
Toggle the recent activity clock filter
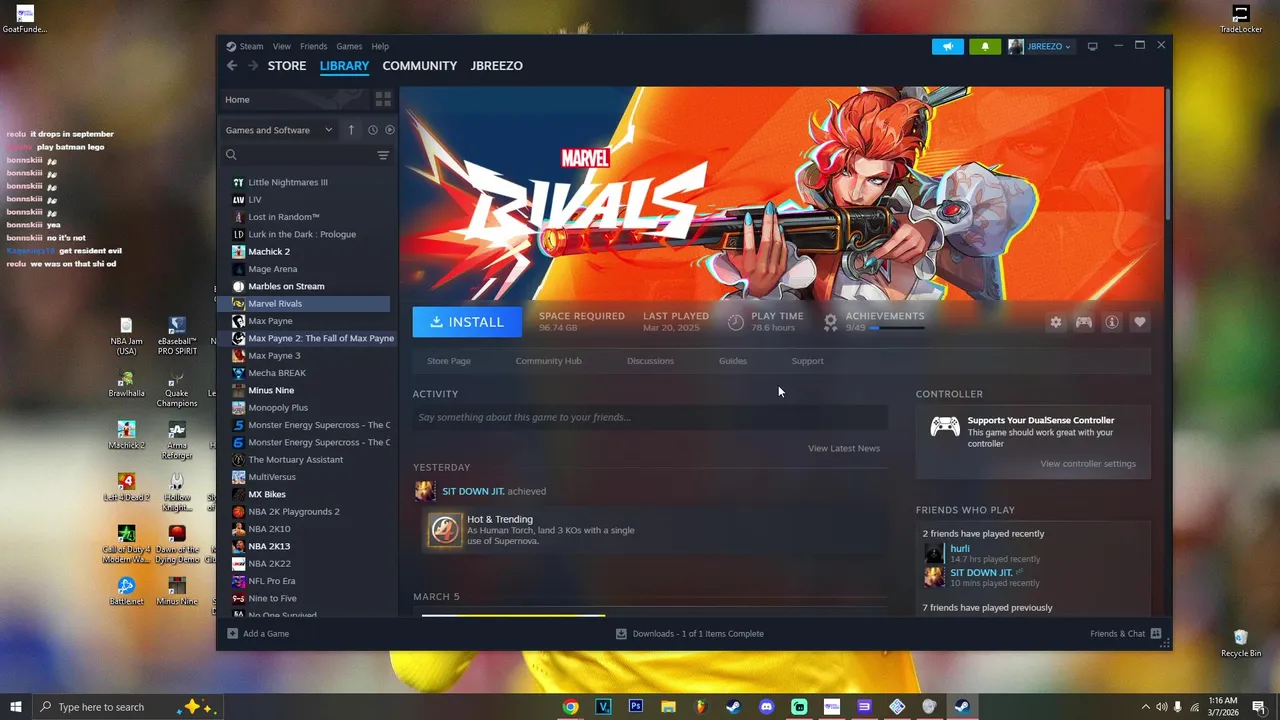[372, 130]
